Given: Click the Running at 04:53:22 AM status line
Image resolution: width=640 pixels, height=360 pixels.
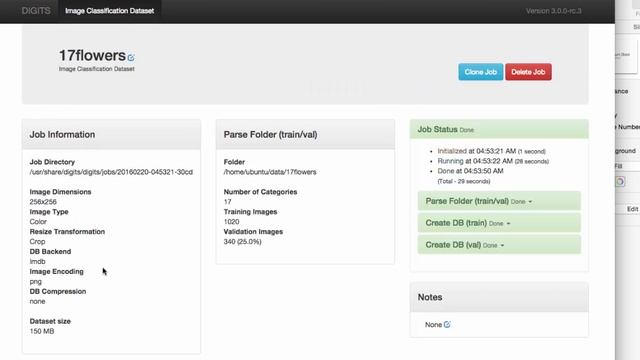Looking at the screenshot, I should click(x=493, y=161).
